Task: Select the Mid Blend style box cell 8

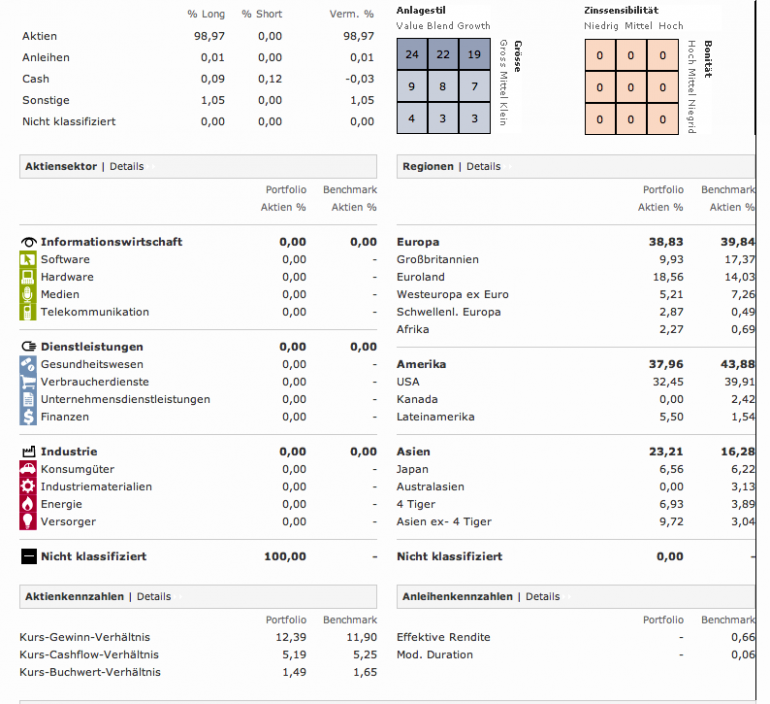Action: point(443,86)
